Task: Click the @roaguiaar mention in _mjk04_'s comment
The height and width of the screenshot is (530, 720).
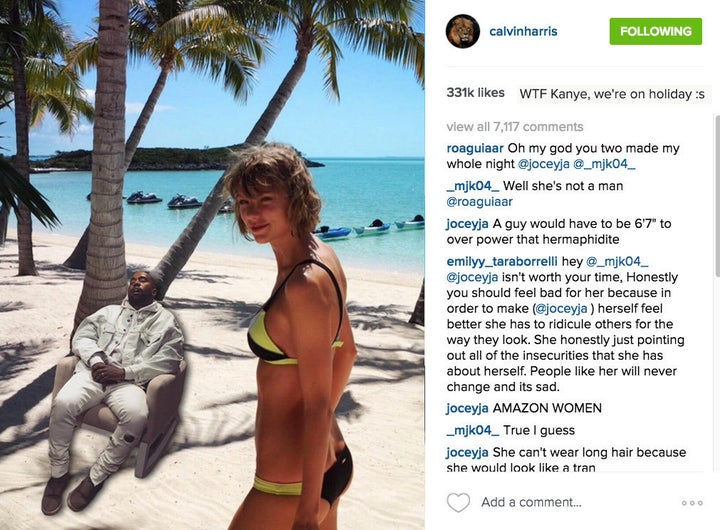Action: [479, 202]
